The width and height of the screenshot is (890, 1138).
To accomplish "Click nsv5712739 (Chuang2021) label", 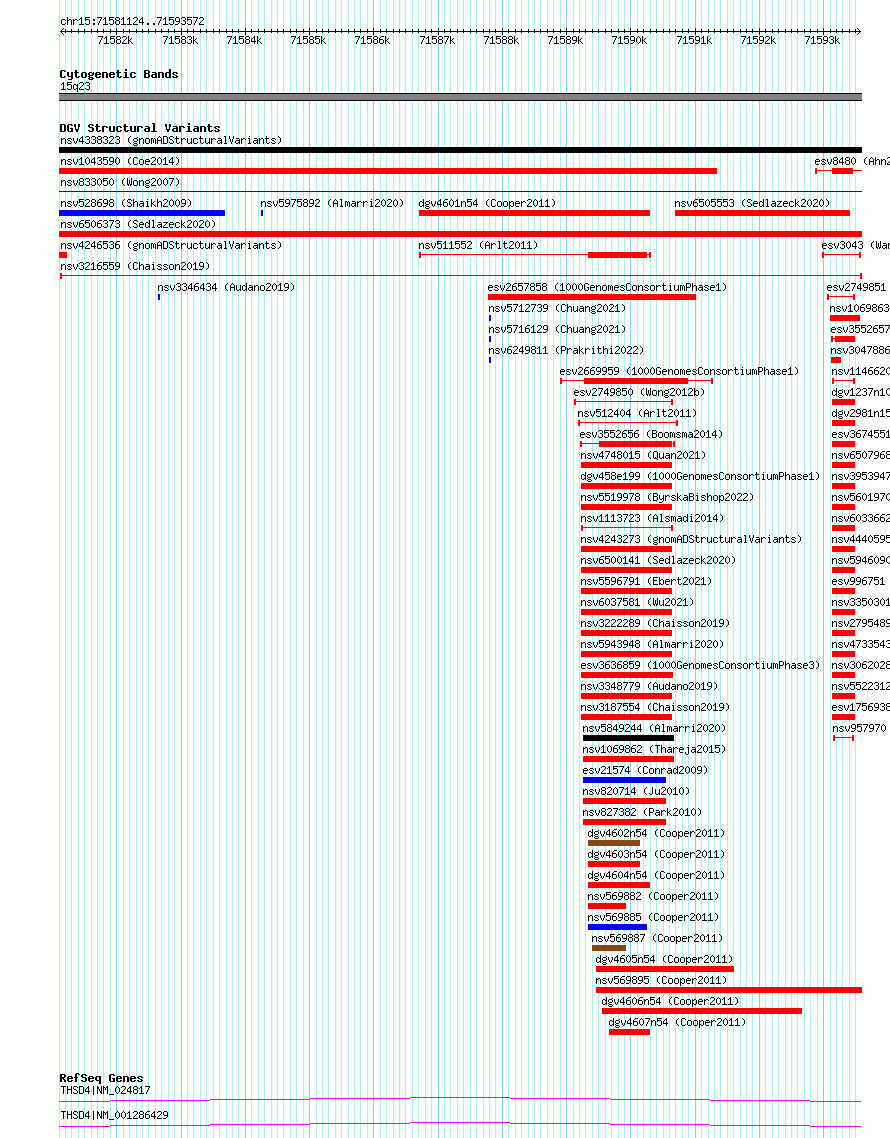I will tap(557, 308).
